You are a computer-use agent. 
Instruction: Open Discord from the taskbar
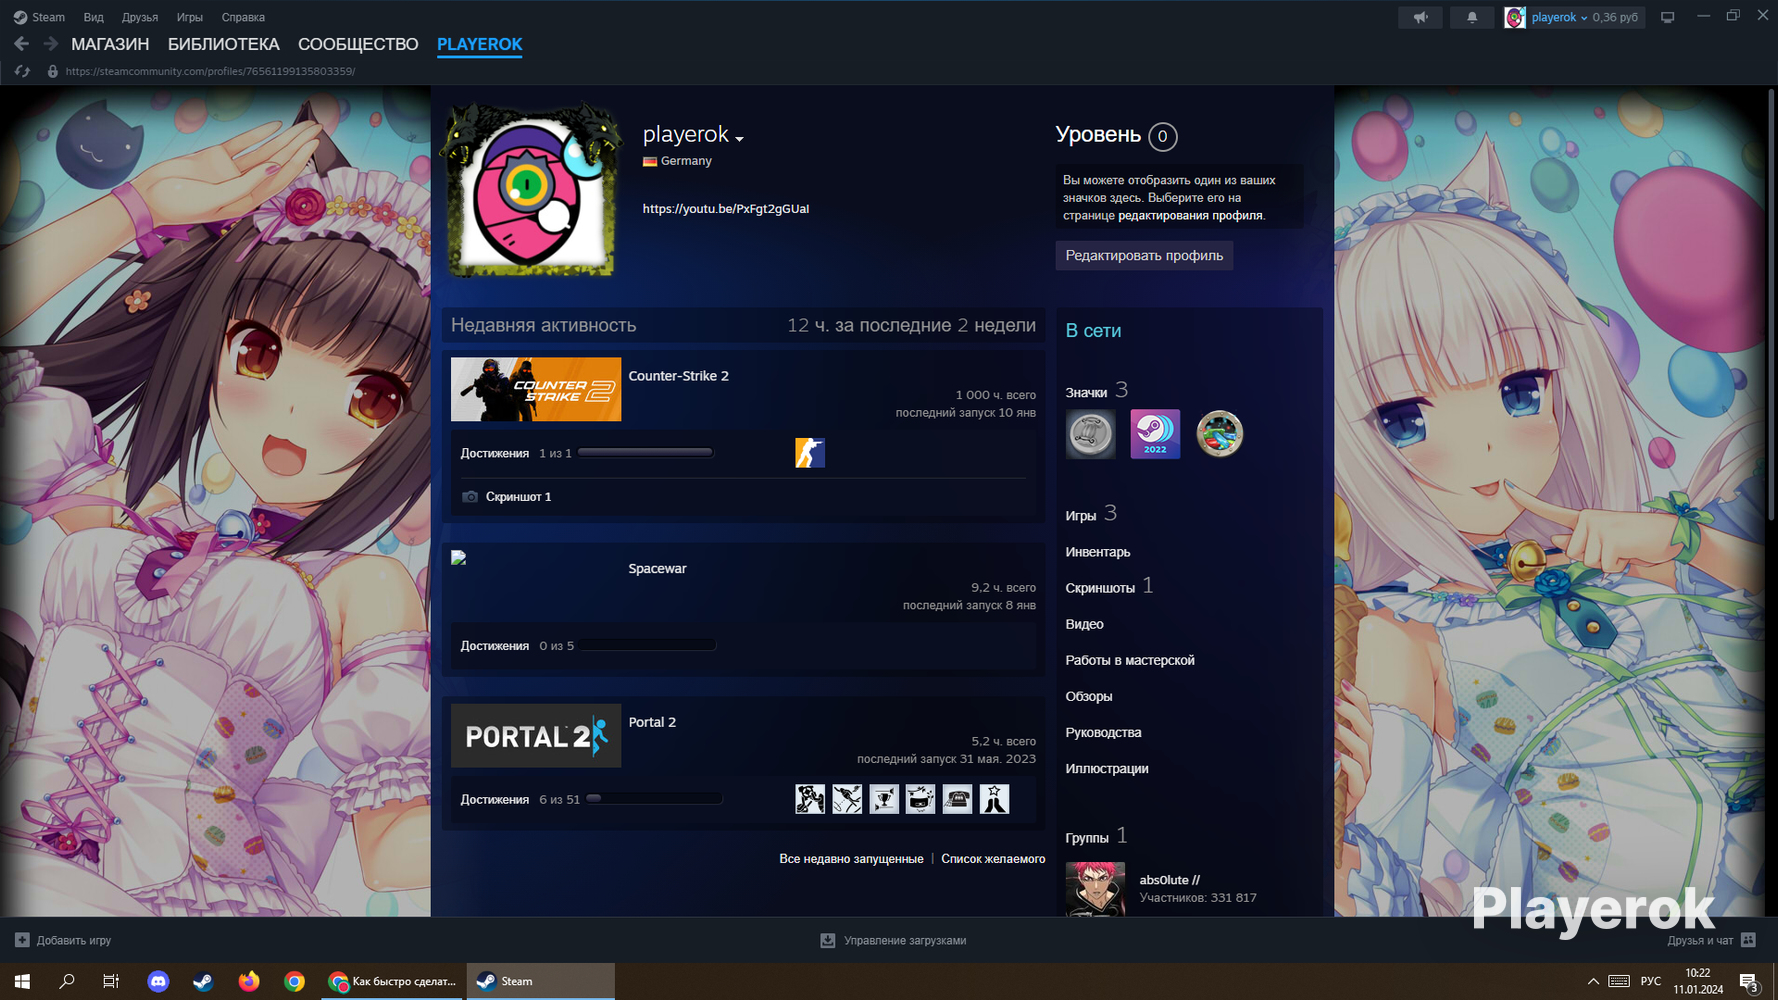tap(158, 981)
